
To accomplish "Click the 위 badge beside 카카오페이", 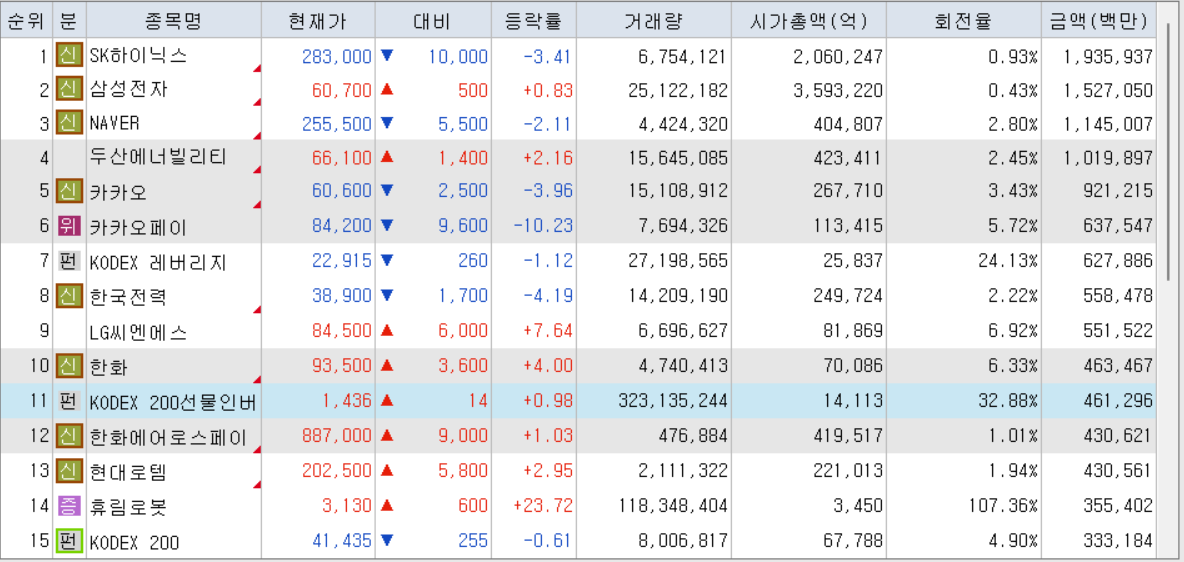I will [69, 226].
